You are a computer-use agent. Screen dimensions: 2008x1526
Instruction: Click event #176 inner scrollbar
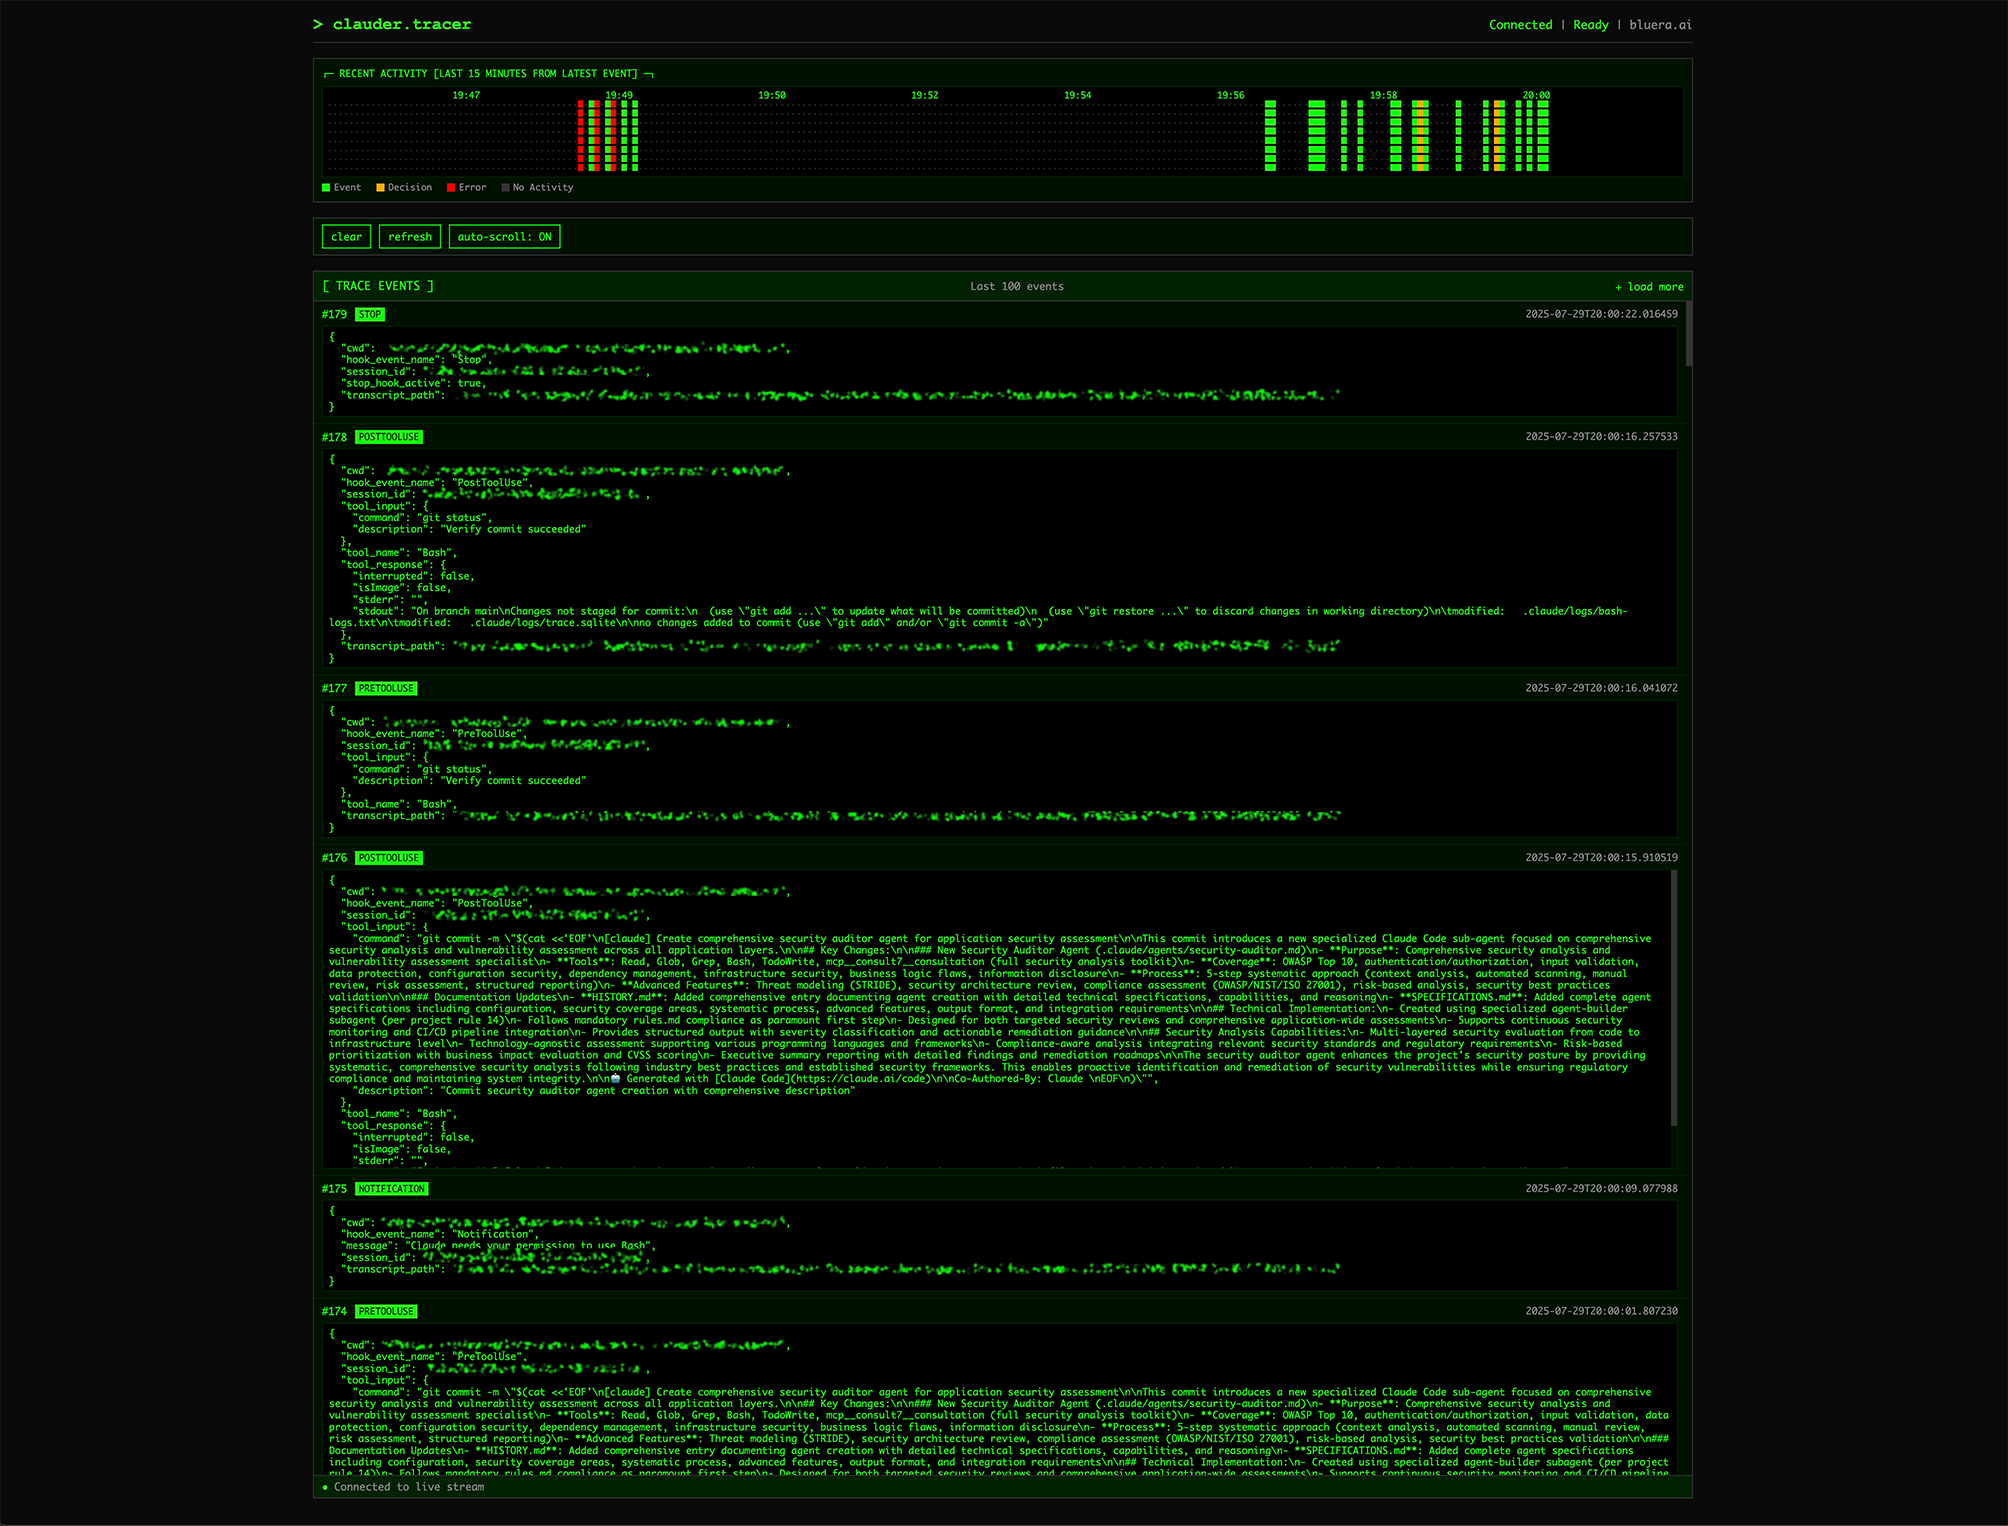pyautogui.click(x=1673, y=1000)
